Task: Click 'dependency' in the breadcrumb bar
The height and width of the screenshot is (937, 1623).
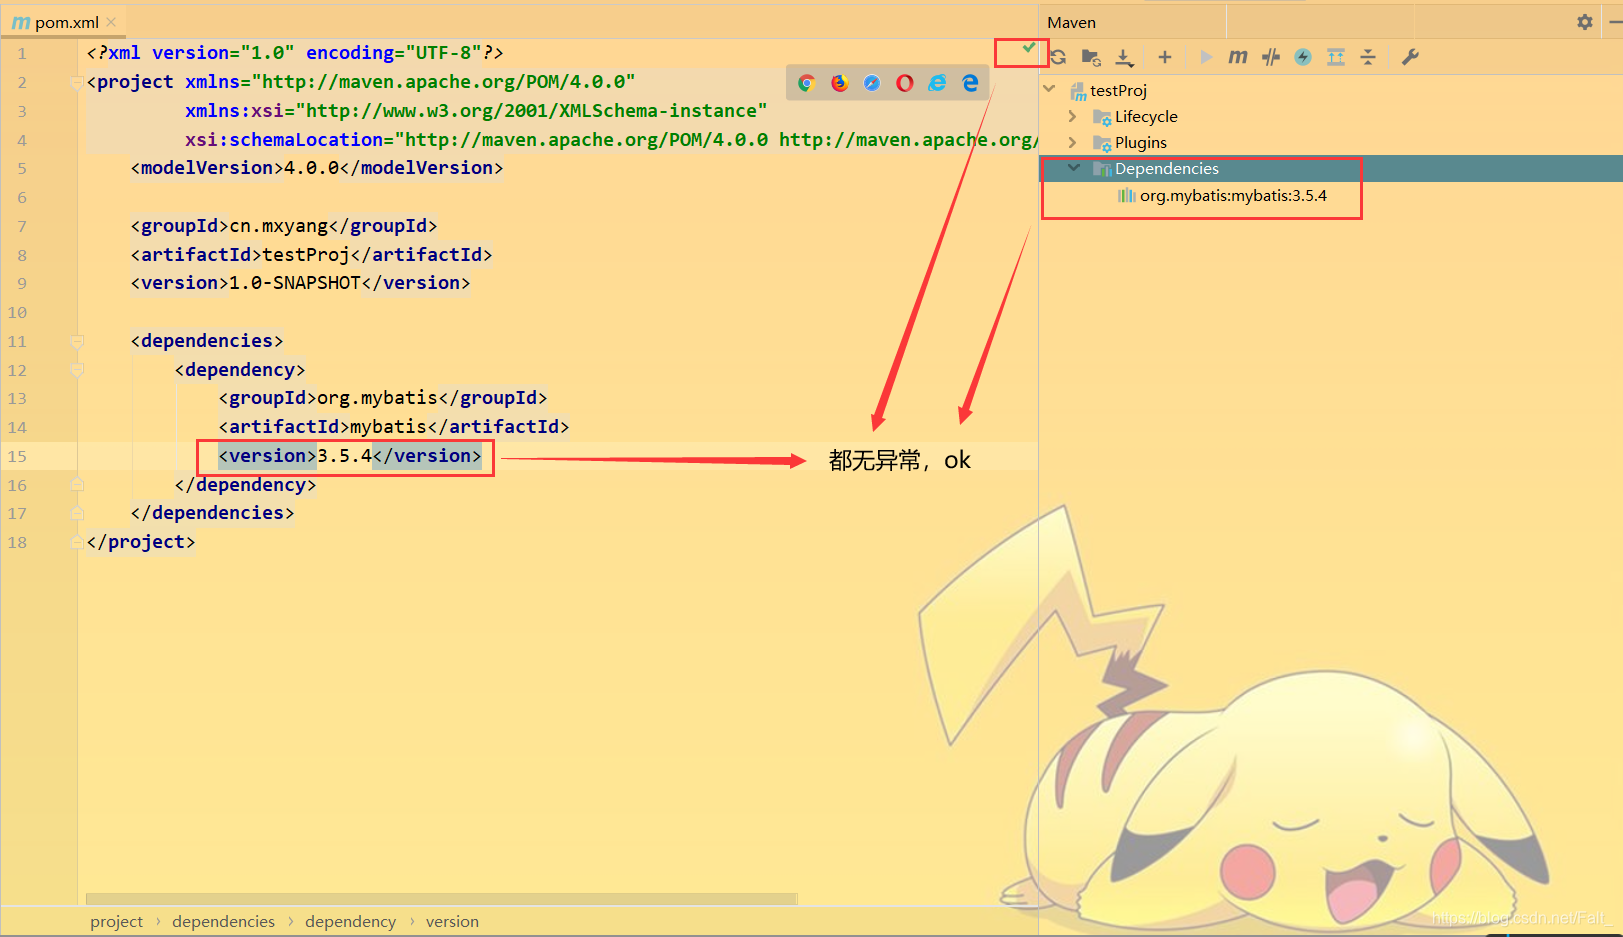Action: click(x=350, y=921)
